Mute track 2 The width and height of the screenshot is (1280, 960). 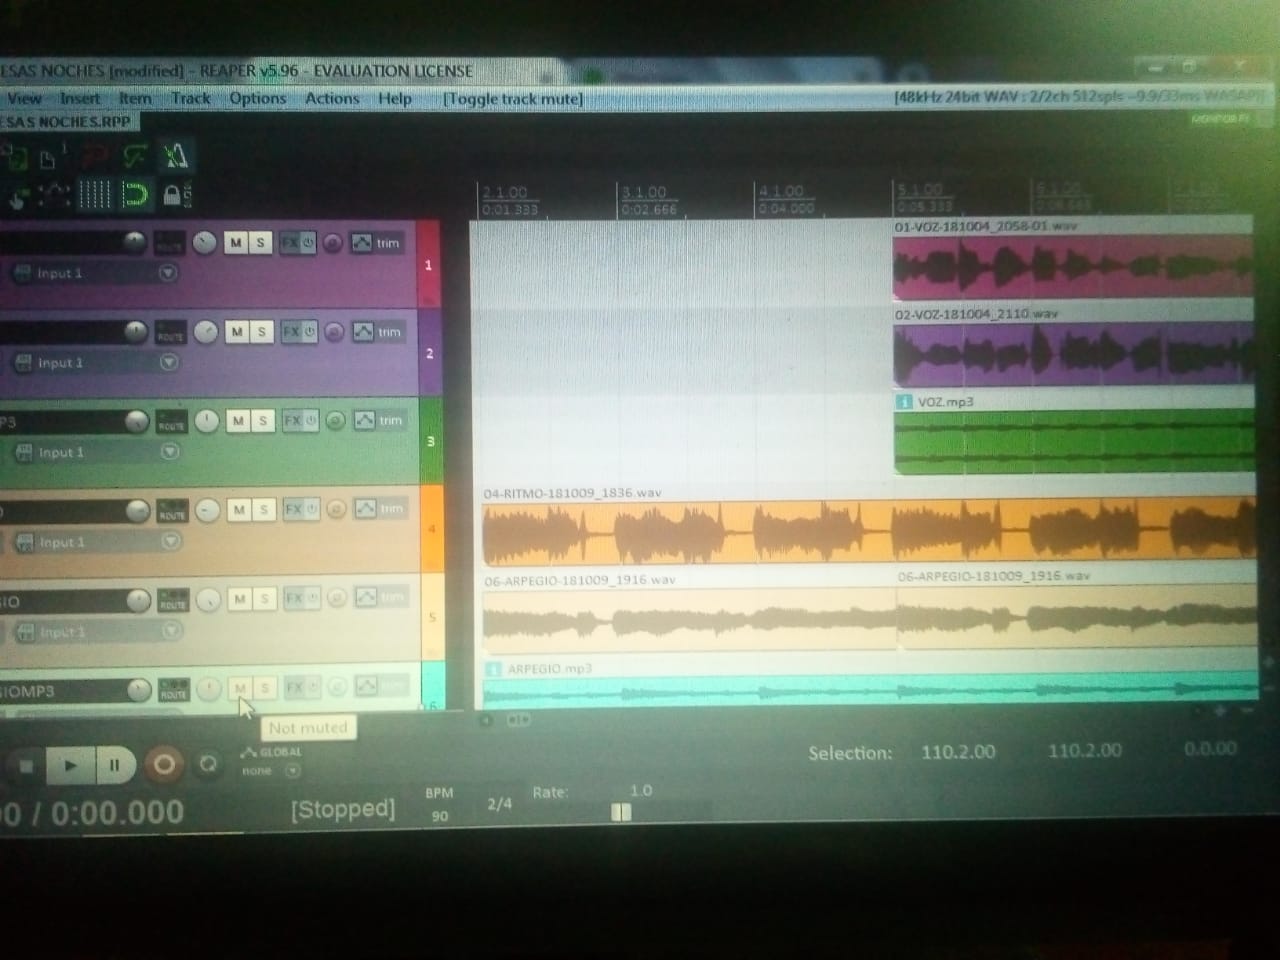pos(237,332)
